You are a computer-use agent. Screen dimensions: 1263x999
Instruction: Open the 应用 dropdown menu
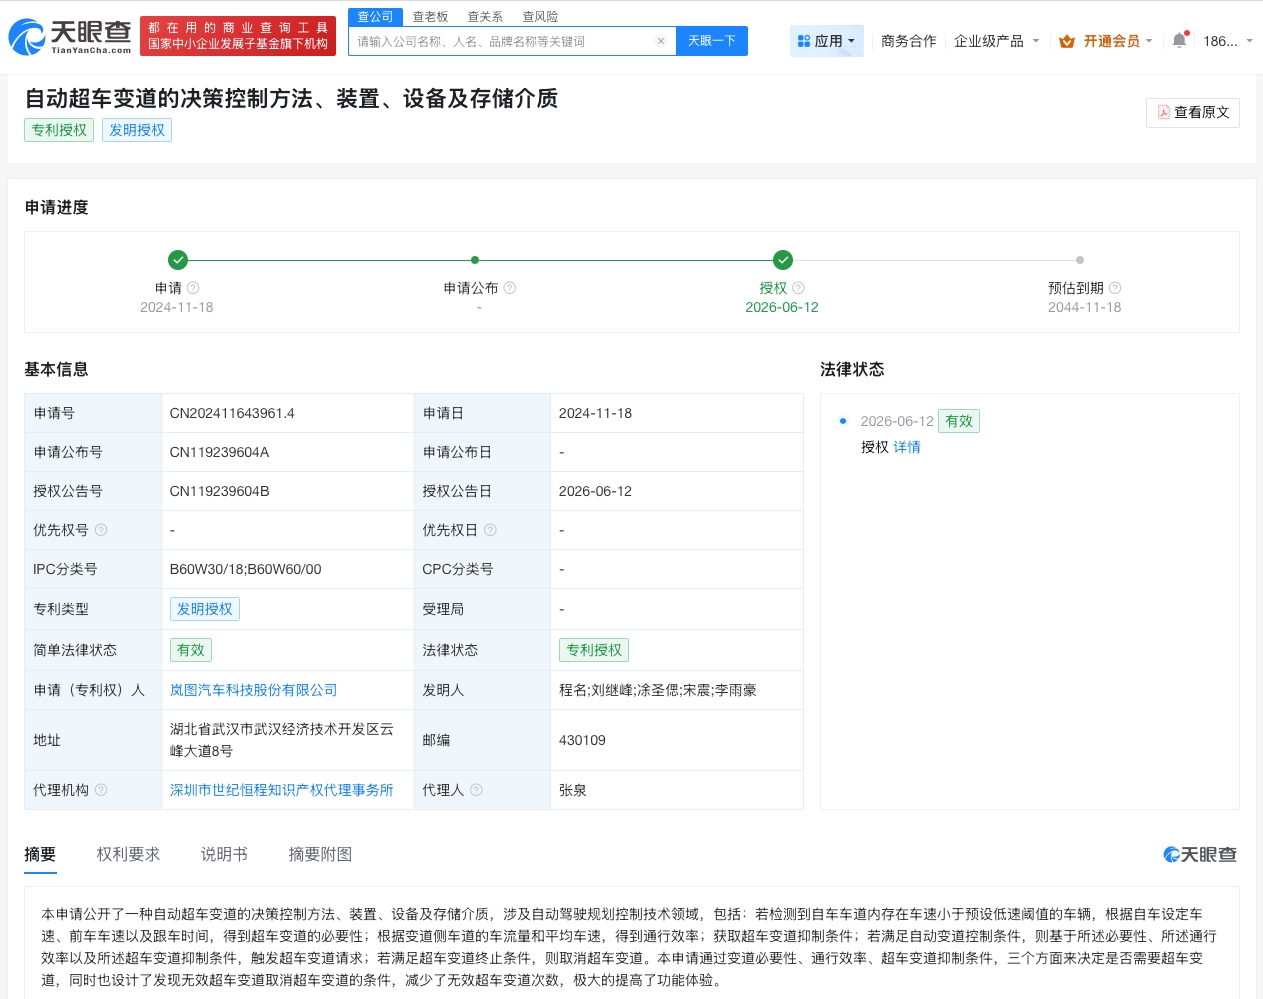pyautogui.click(x=827, y=41)
